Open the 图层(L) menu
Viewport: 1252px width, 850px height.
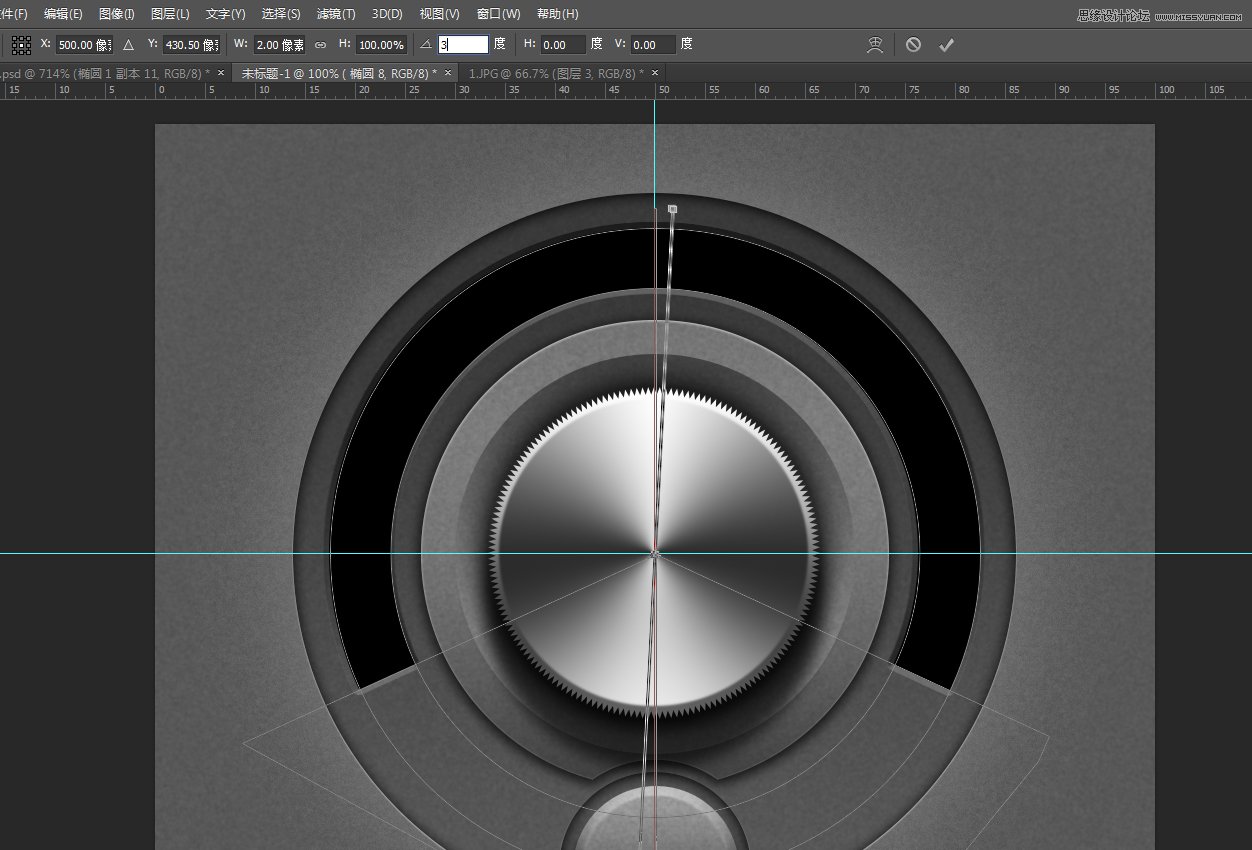tap(170, 14)
